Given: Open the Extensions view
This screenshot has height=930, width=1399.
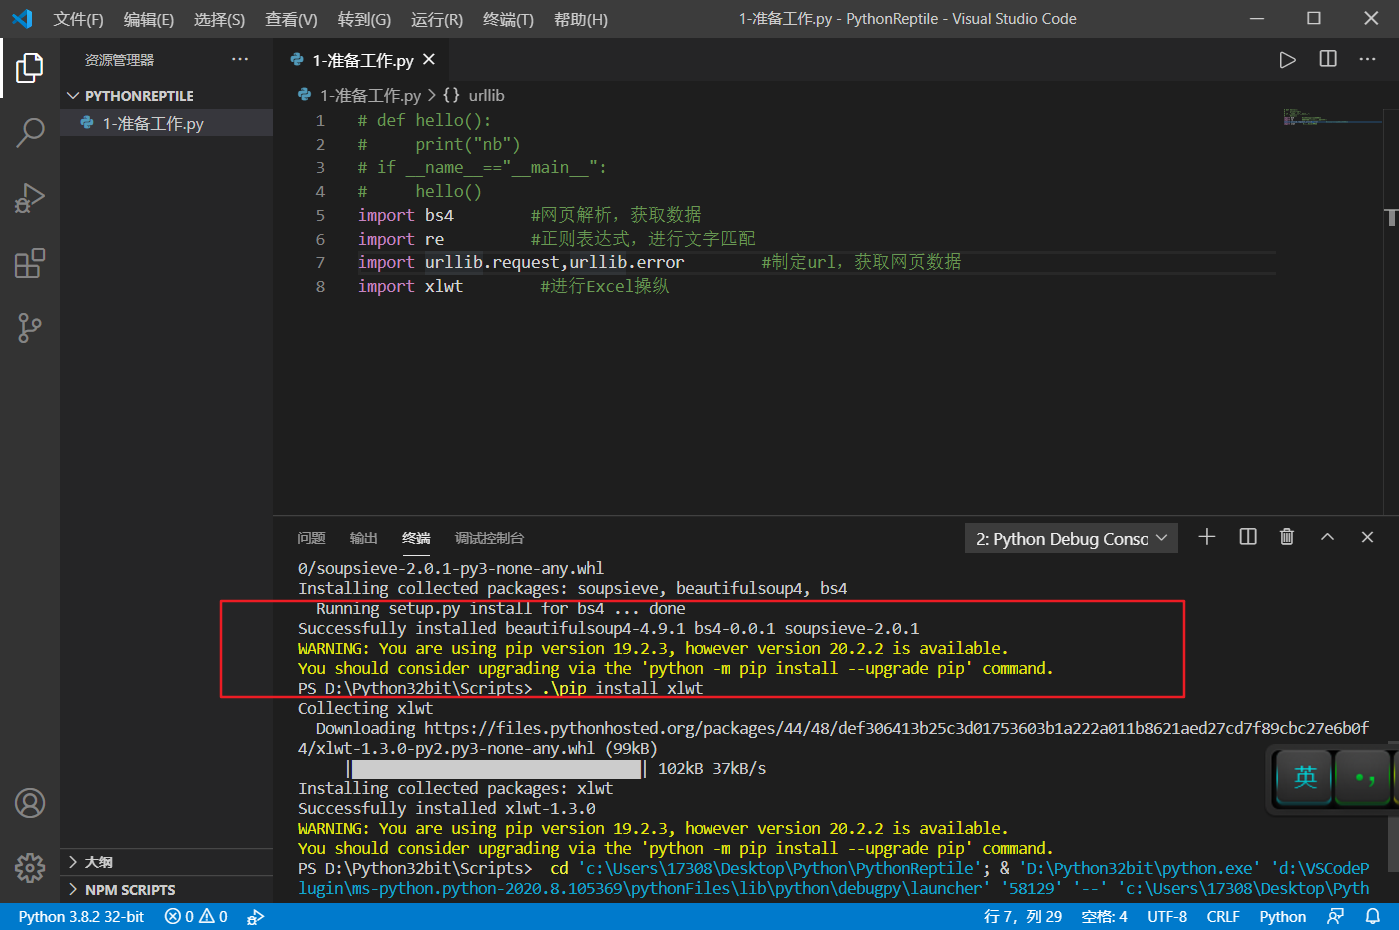Looking at the screenshot, I should click(x=29, y=263).
